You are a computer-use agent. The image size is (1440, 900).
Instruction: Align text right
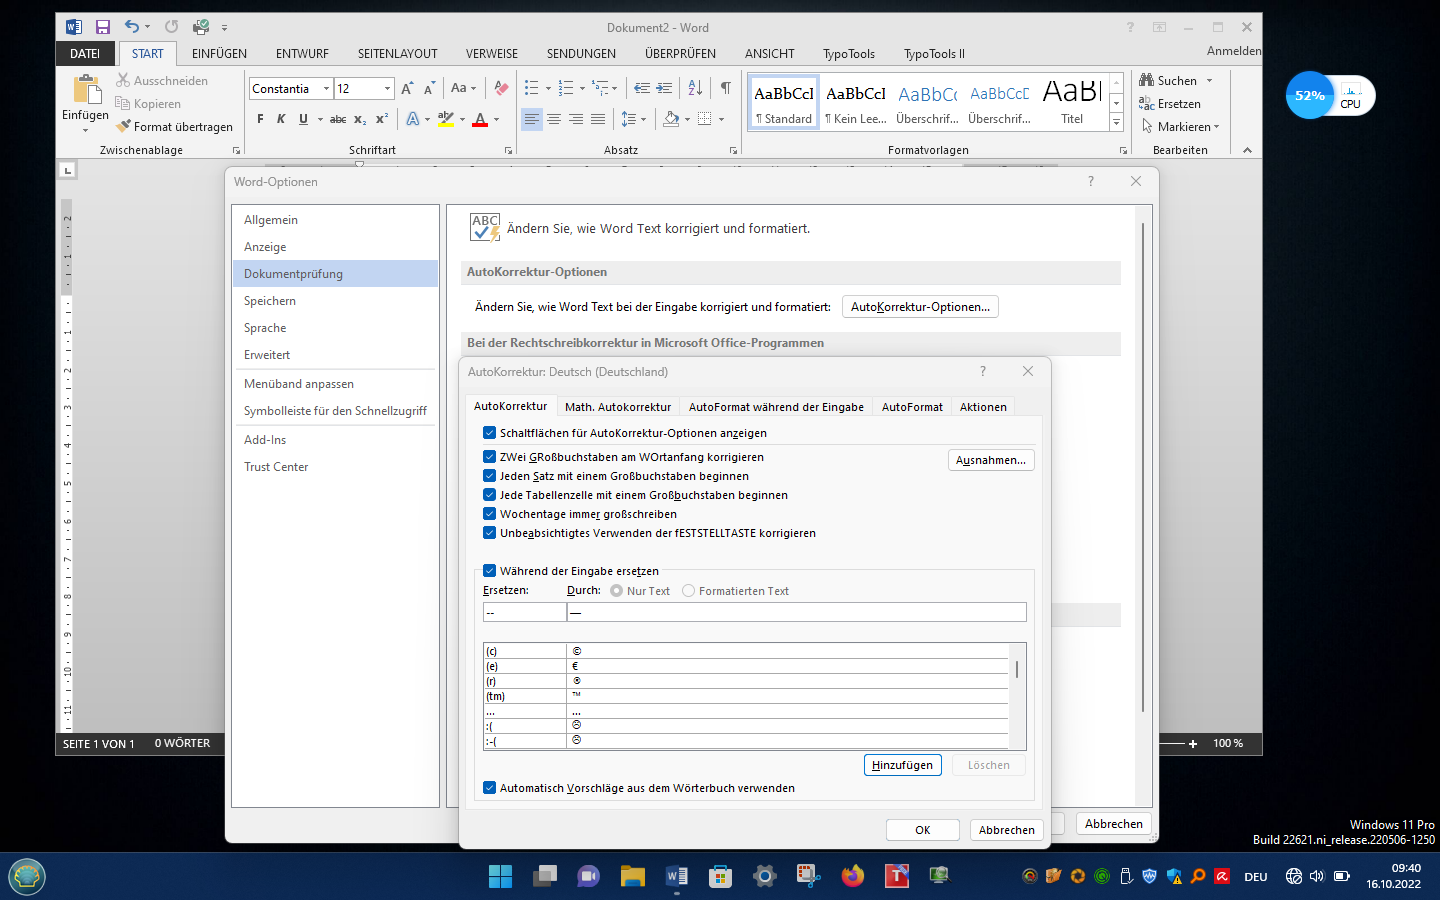coord(576,119)
